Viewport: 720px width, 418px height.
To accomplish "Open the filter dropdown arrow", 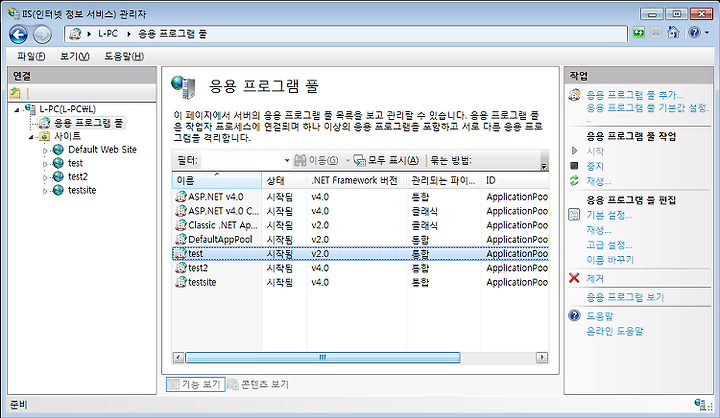I will [x=287, y=160].
